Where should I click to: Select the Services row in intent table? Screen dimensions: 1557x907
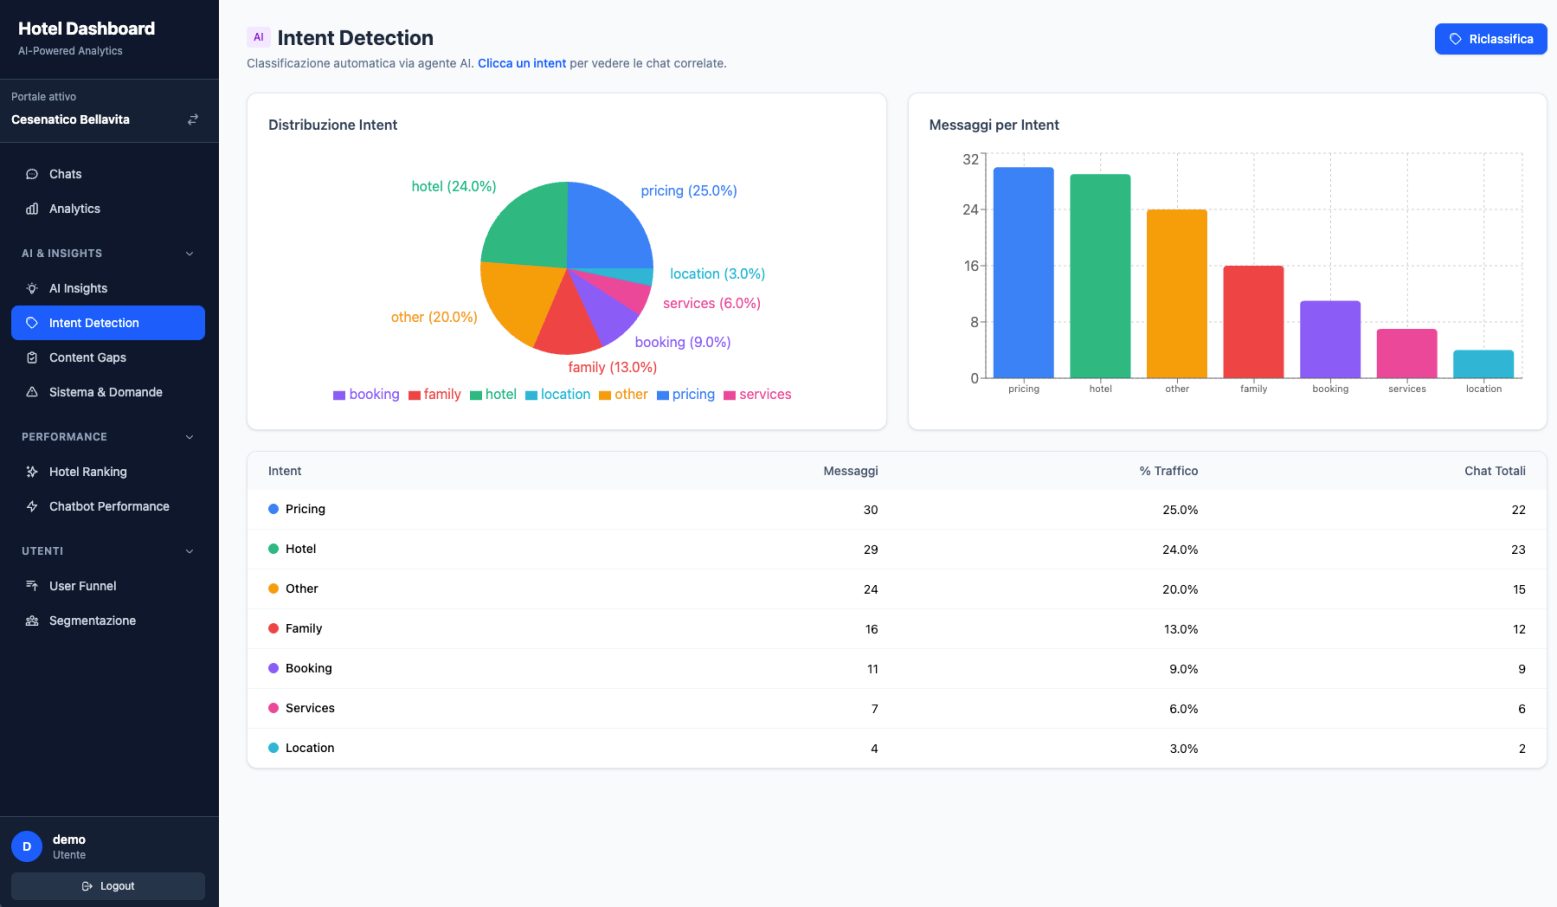tap(896, 708)
